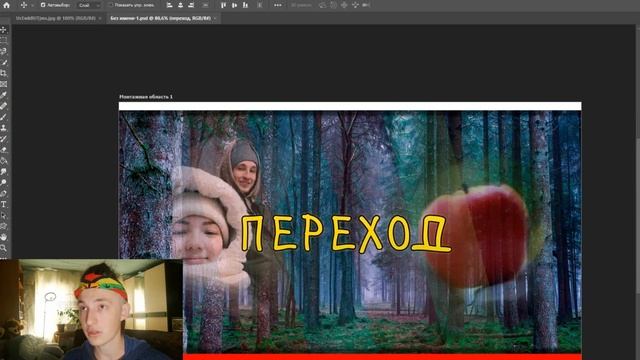Open the three-dots more align options
This screenshot has height=360, width=640.
point(278,5)
